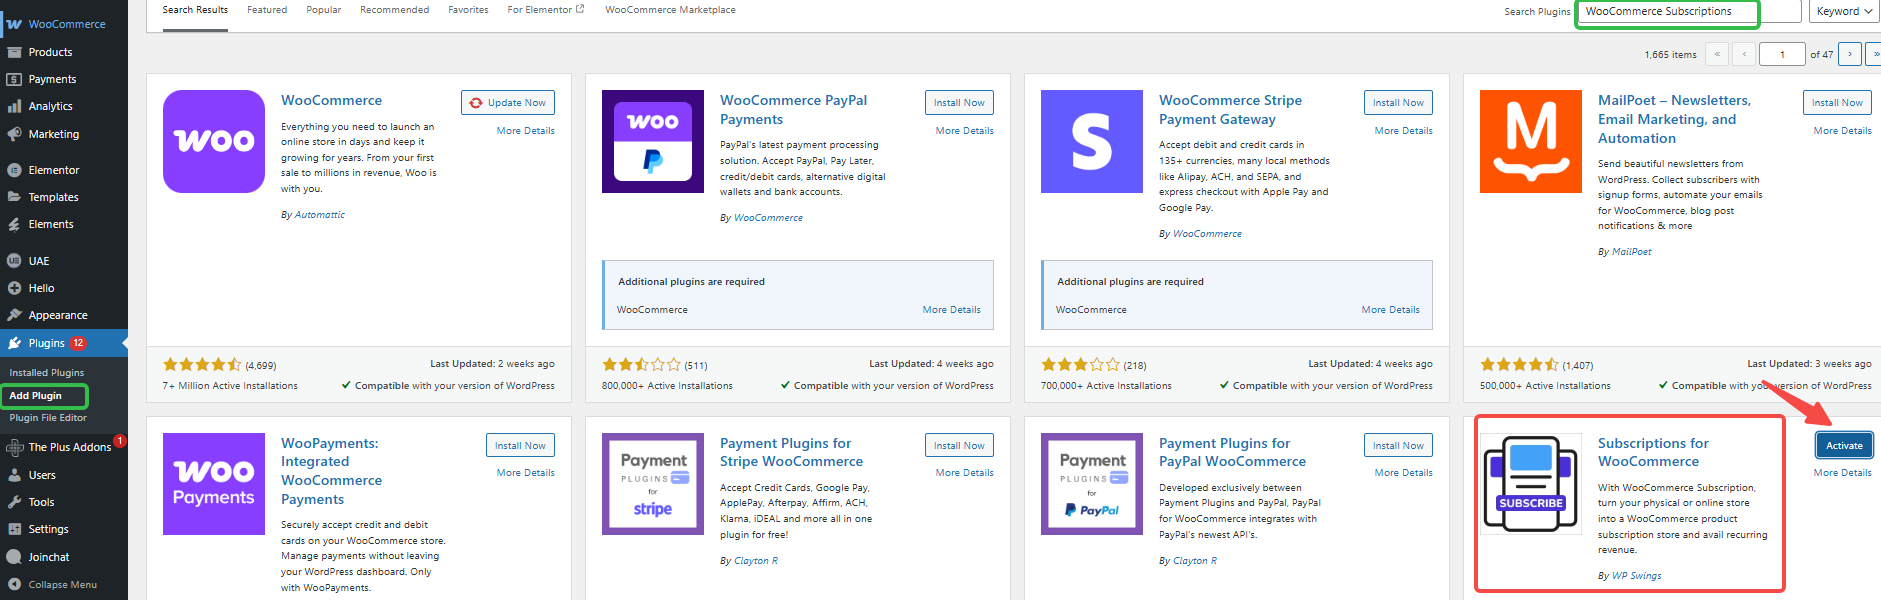Viewport: 1881px width, 600px height.
Task: Click the Elementor sidebar icon
Action: click(x=14, y=170)
